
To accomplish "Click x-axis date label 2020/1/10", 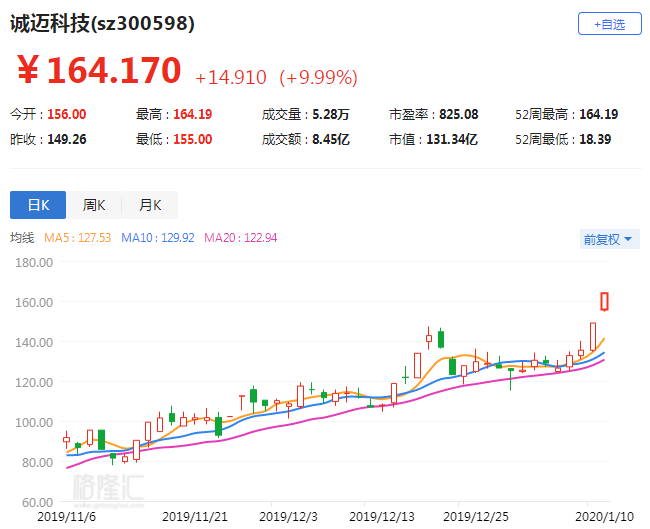I will tap(604, 517).
